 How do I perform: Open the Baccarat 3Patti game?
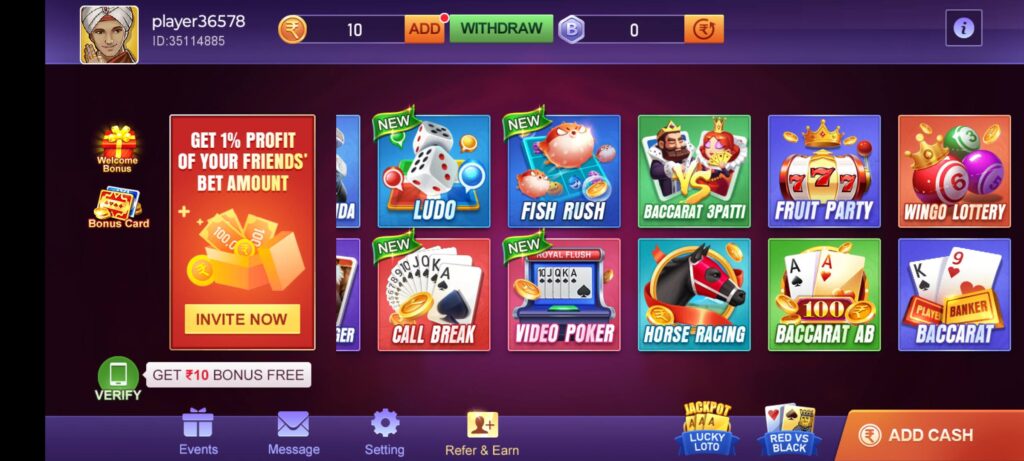coord(694,172)
